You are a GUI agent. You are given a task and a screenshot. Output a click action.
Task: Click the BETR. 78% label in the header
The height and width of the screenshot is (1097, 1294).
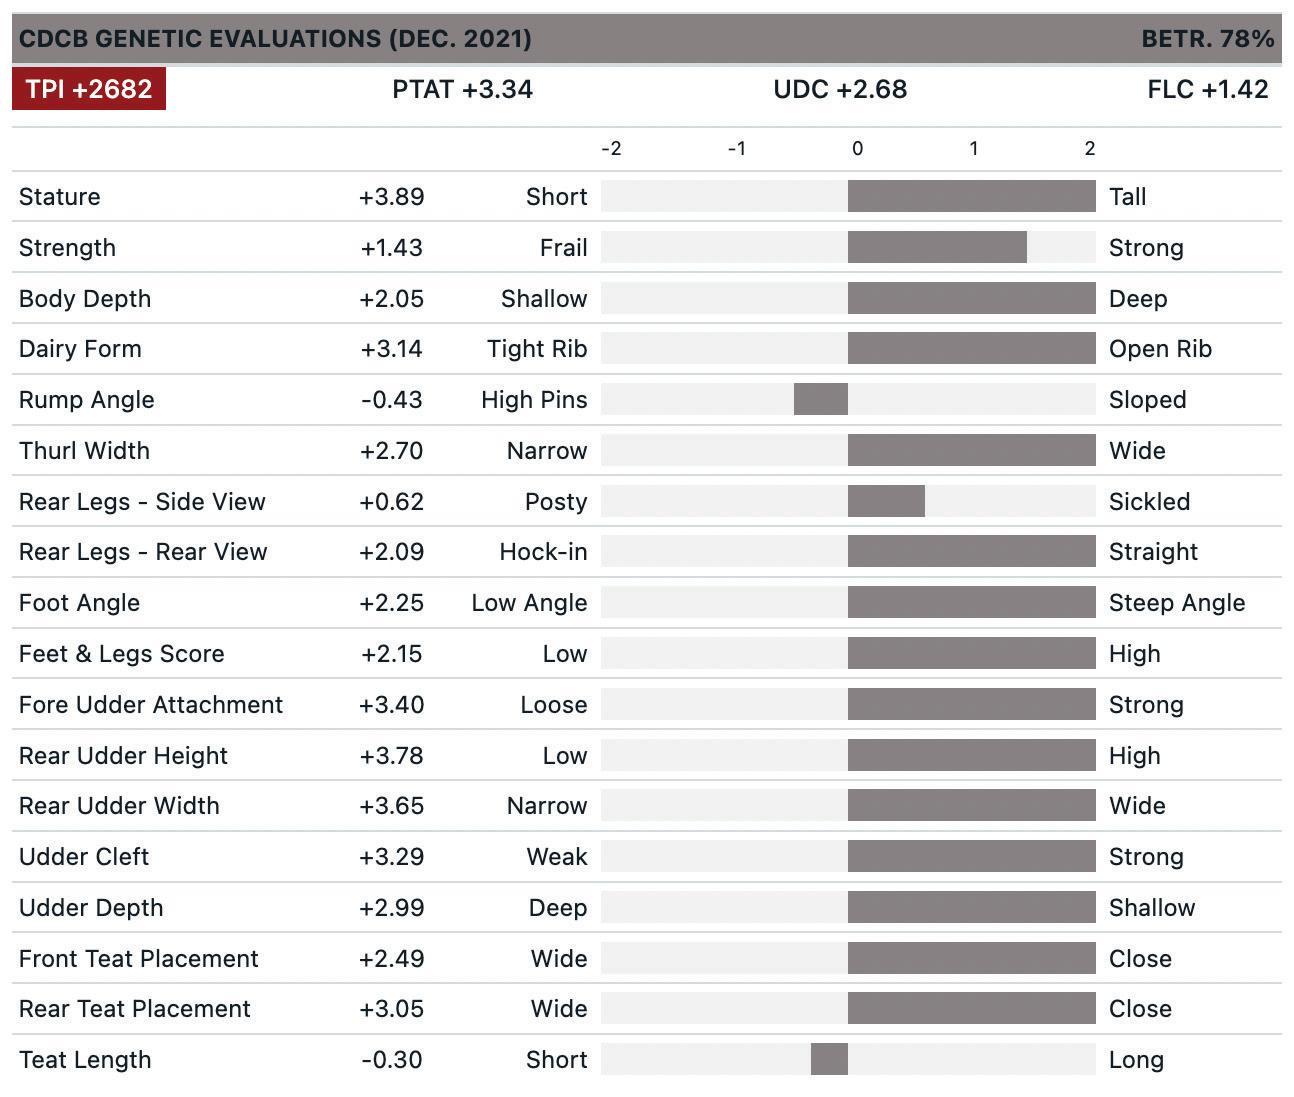click(x=1207, y=39)
